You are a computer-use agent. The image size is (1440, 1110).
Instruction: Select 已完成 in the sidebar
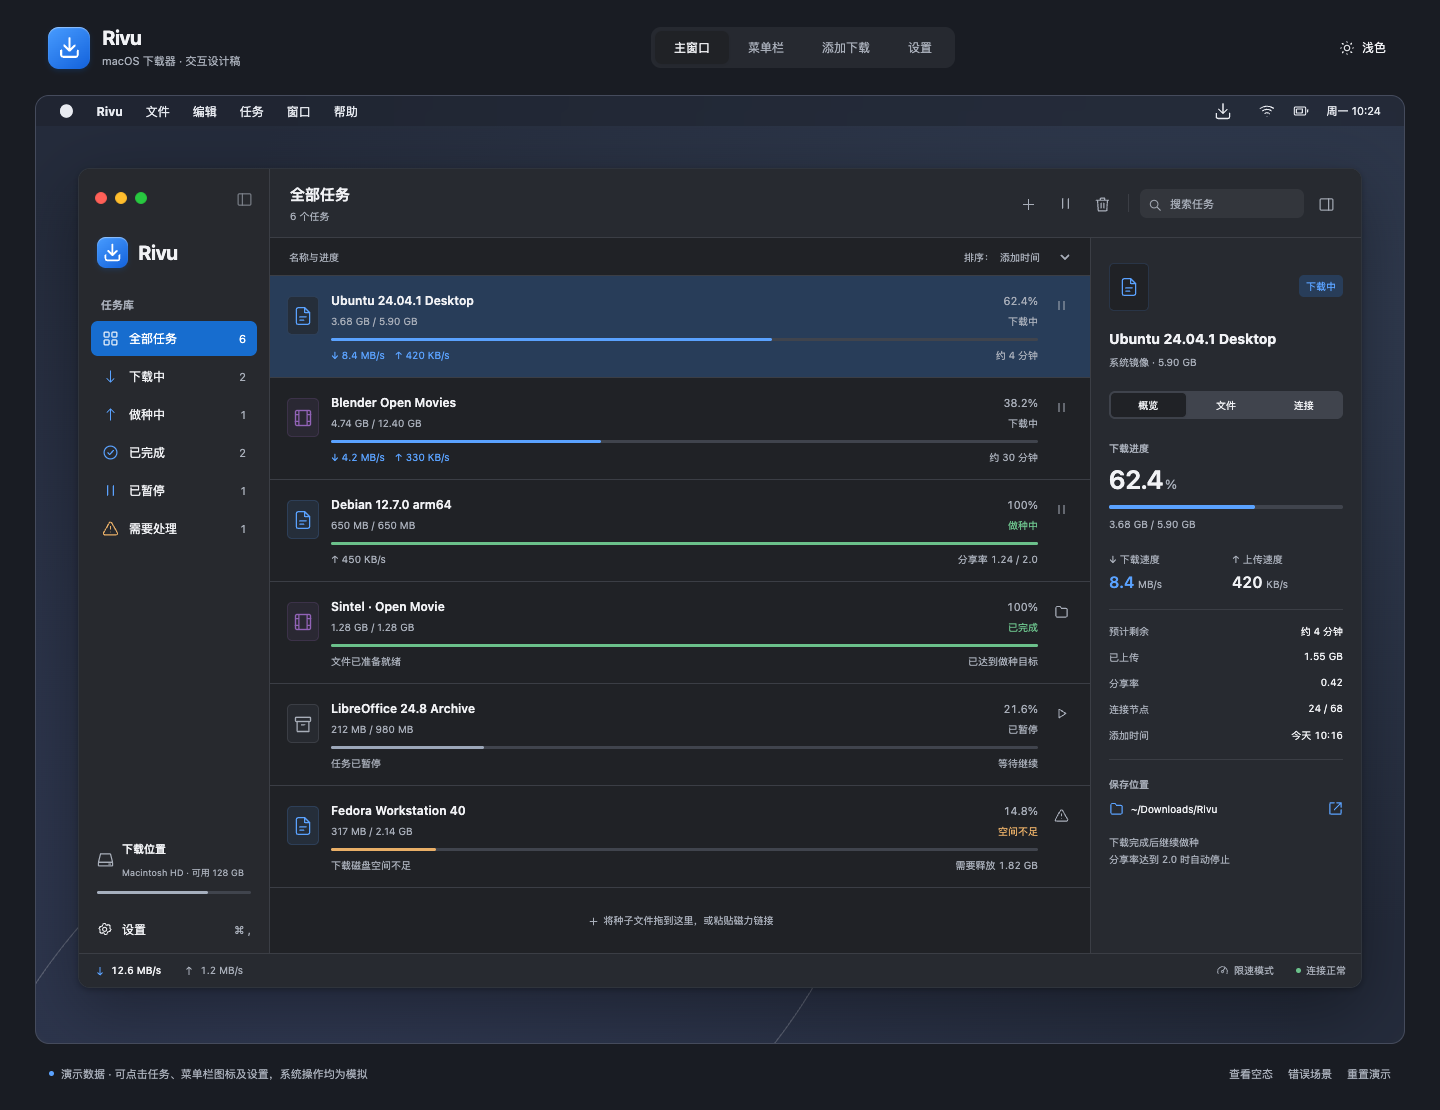174,453
